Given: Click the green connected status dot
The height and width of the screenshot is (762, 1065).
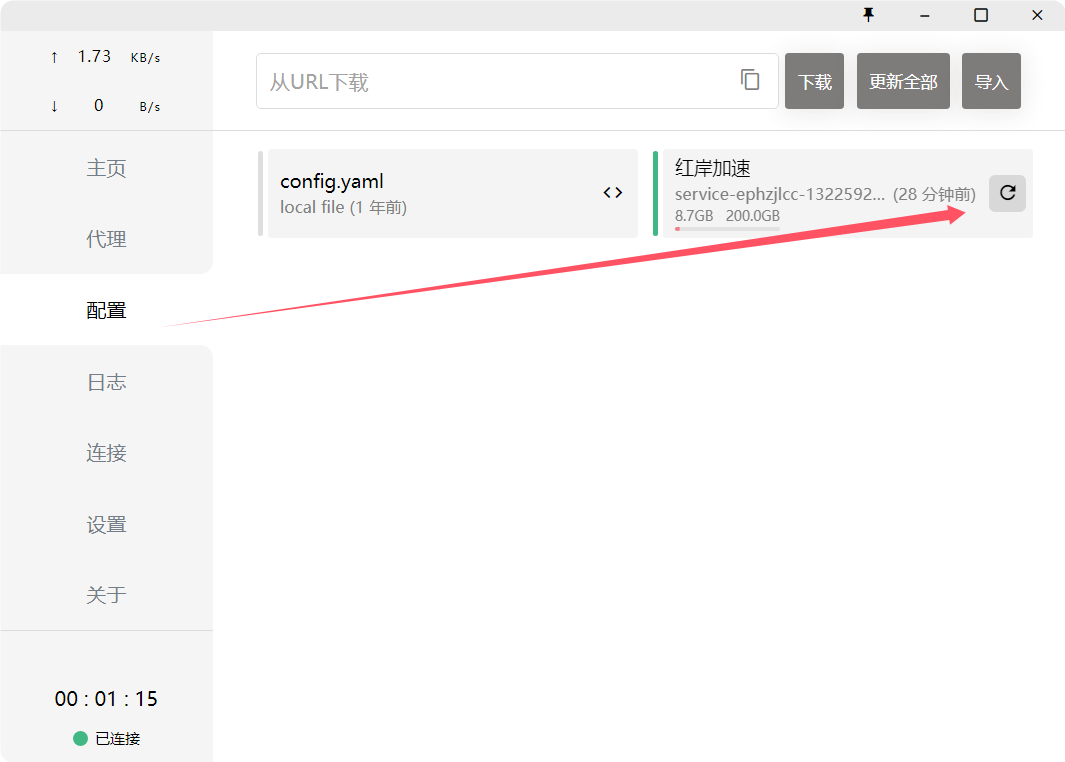Looking at the screenshot, I should 81,739.
